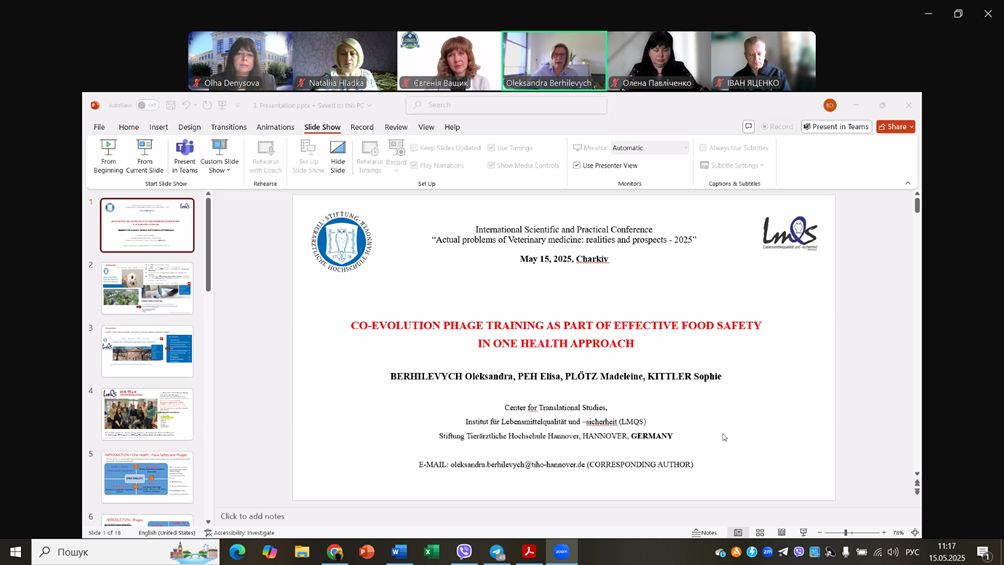Open Viber from the taskbar
Image resolution: width=1004 pixels, height=565 pixels.
pos(464,552)
